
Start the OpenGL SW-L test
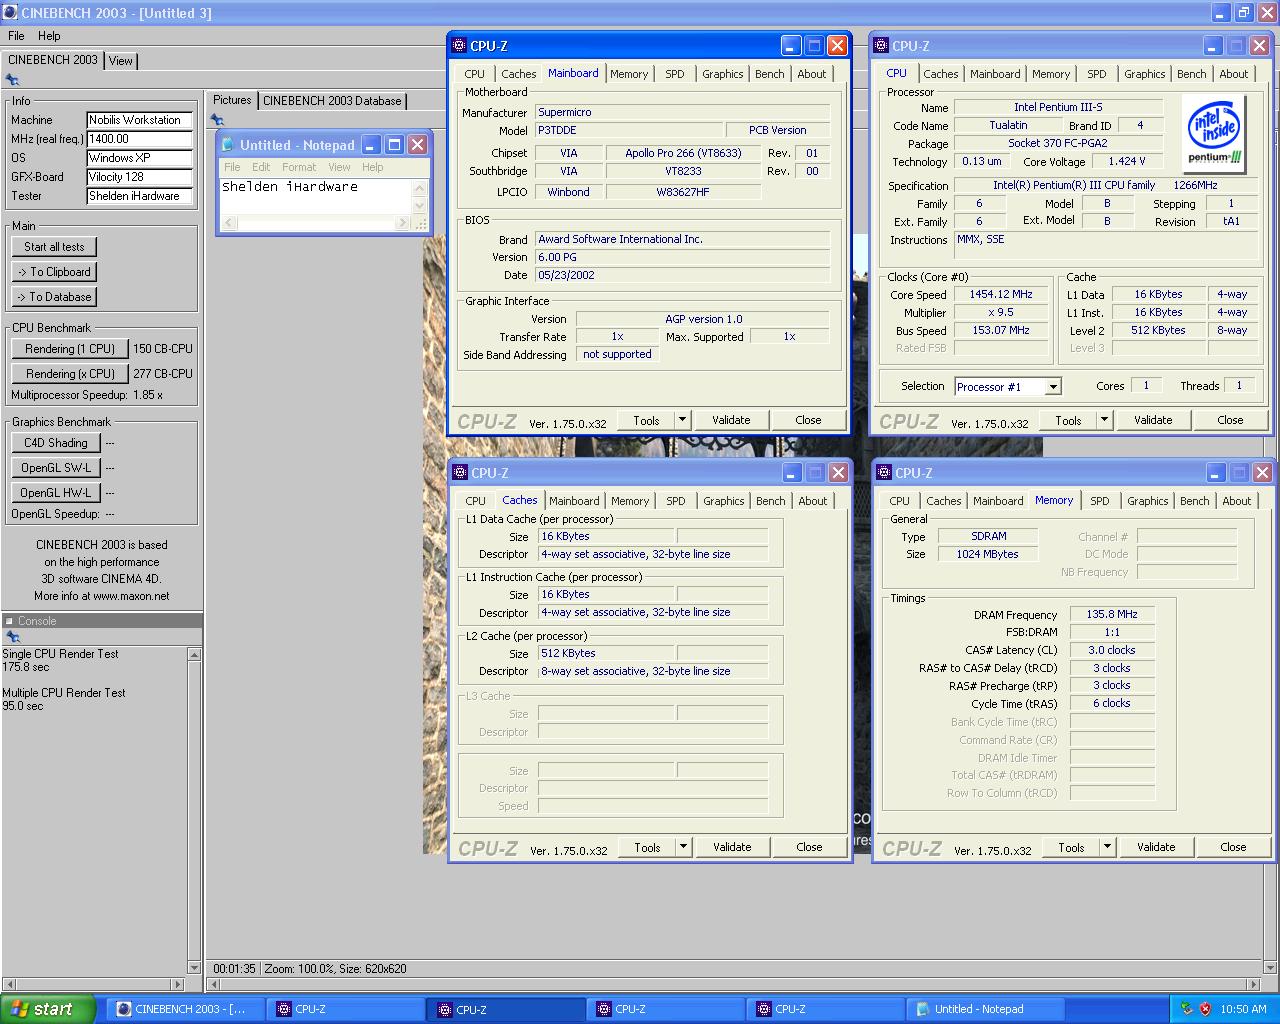click(56, 468)
